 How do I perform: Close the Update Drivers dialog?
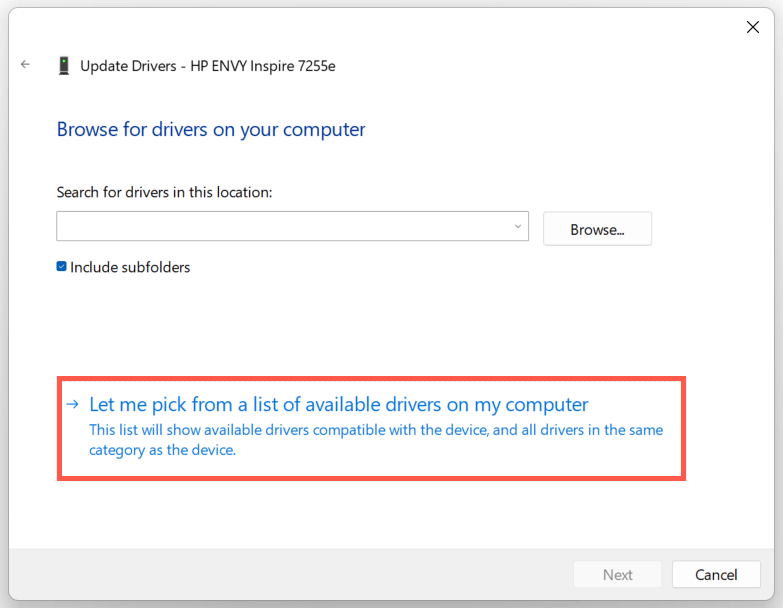(x=753, y=27)
